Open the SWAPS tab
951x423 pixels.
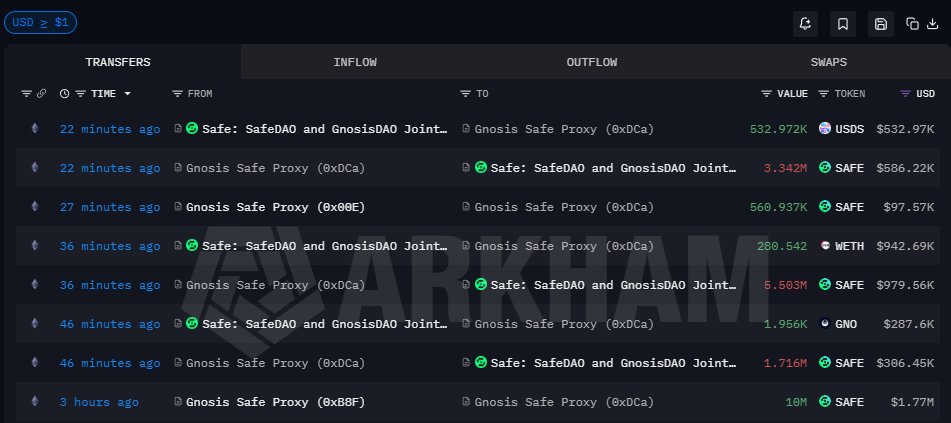828,62
